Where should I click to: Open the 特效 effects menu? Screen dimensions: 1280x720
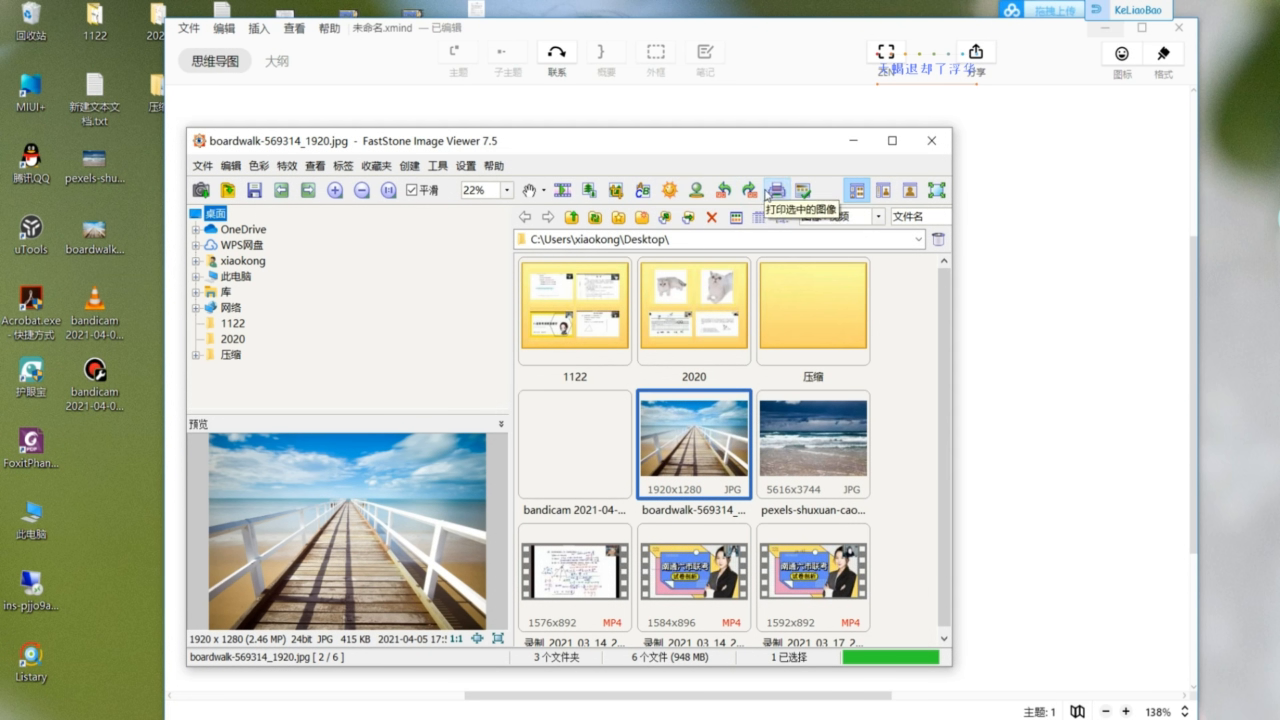click(x=287, y=166)
